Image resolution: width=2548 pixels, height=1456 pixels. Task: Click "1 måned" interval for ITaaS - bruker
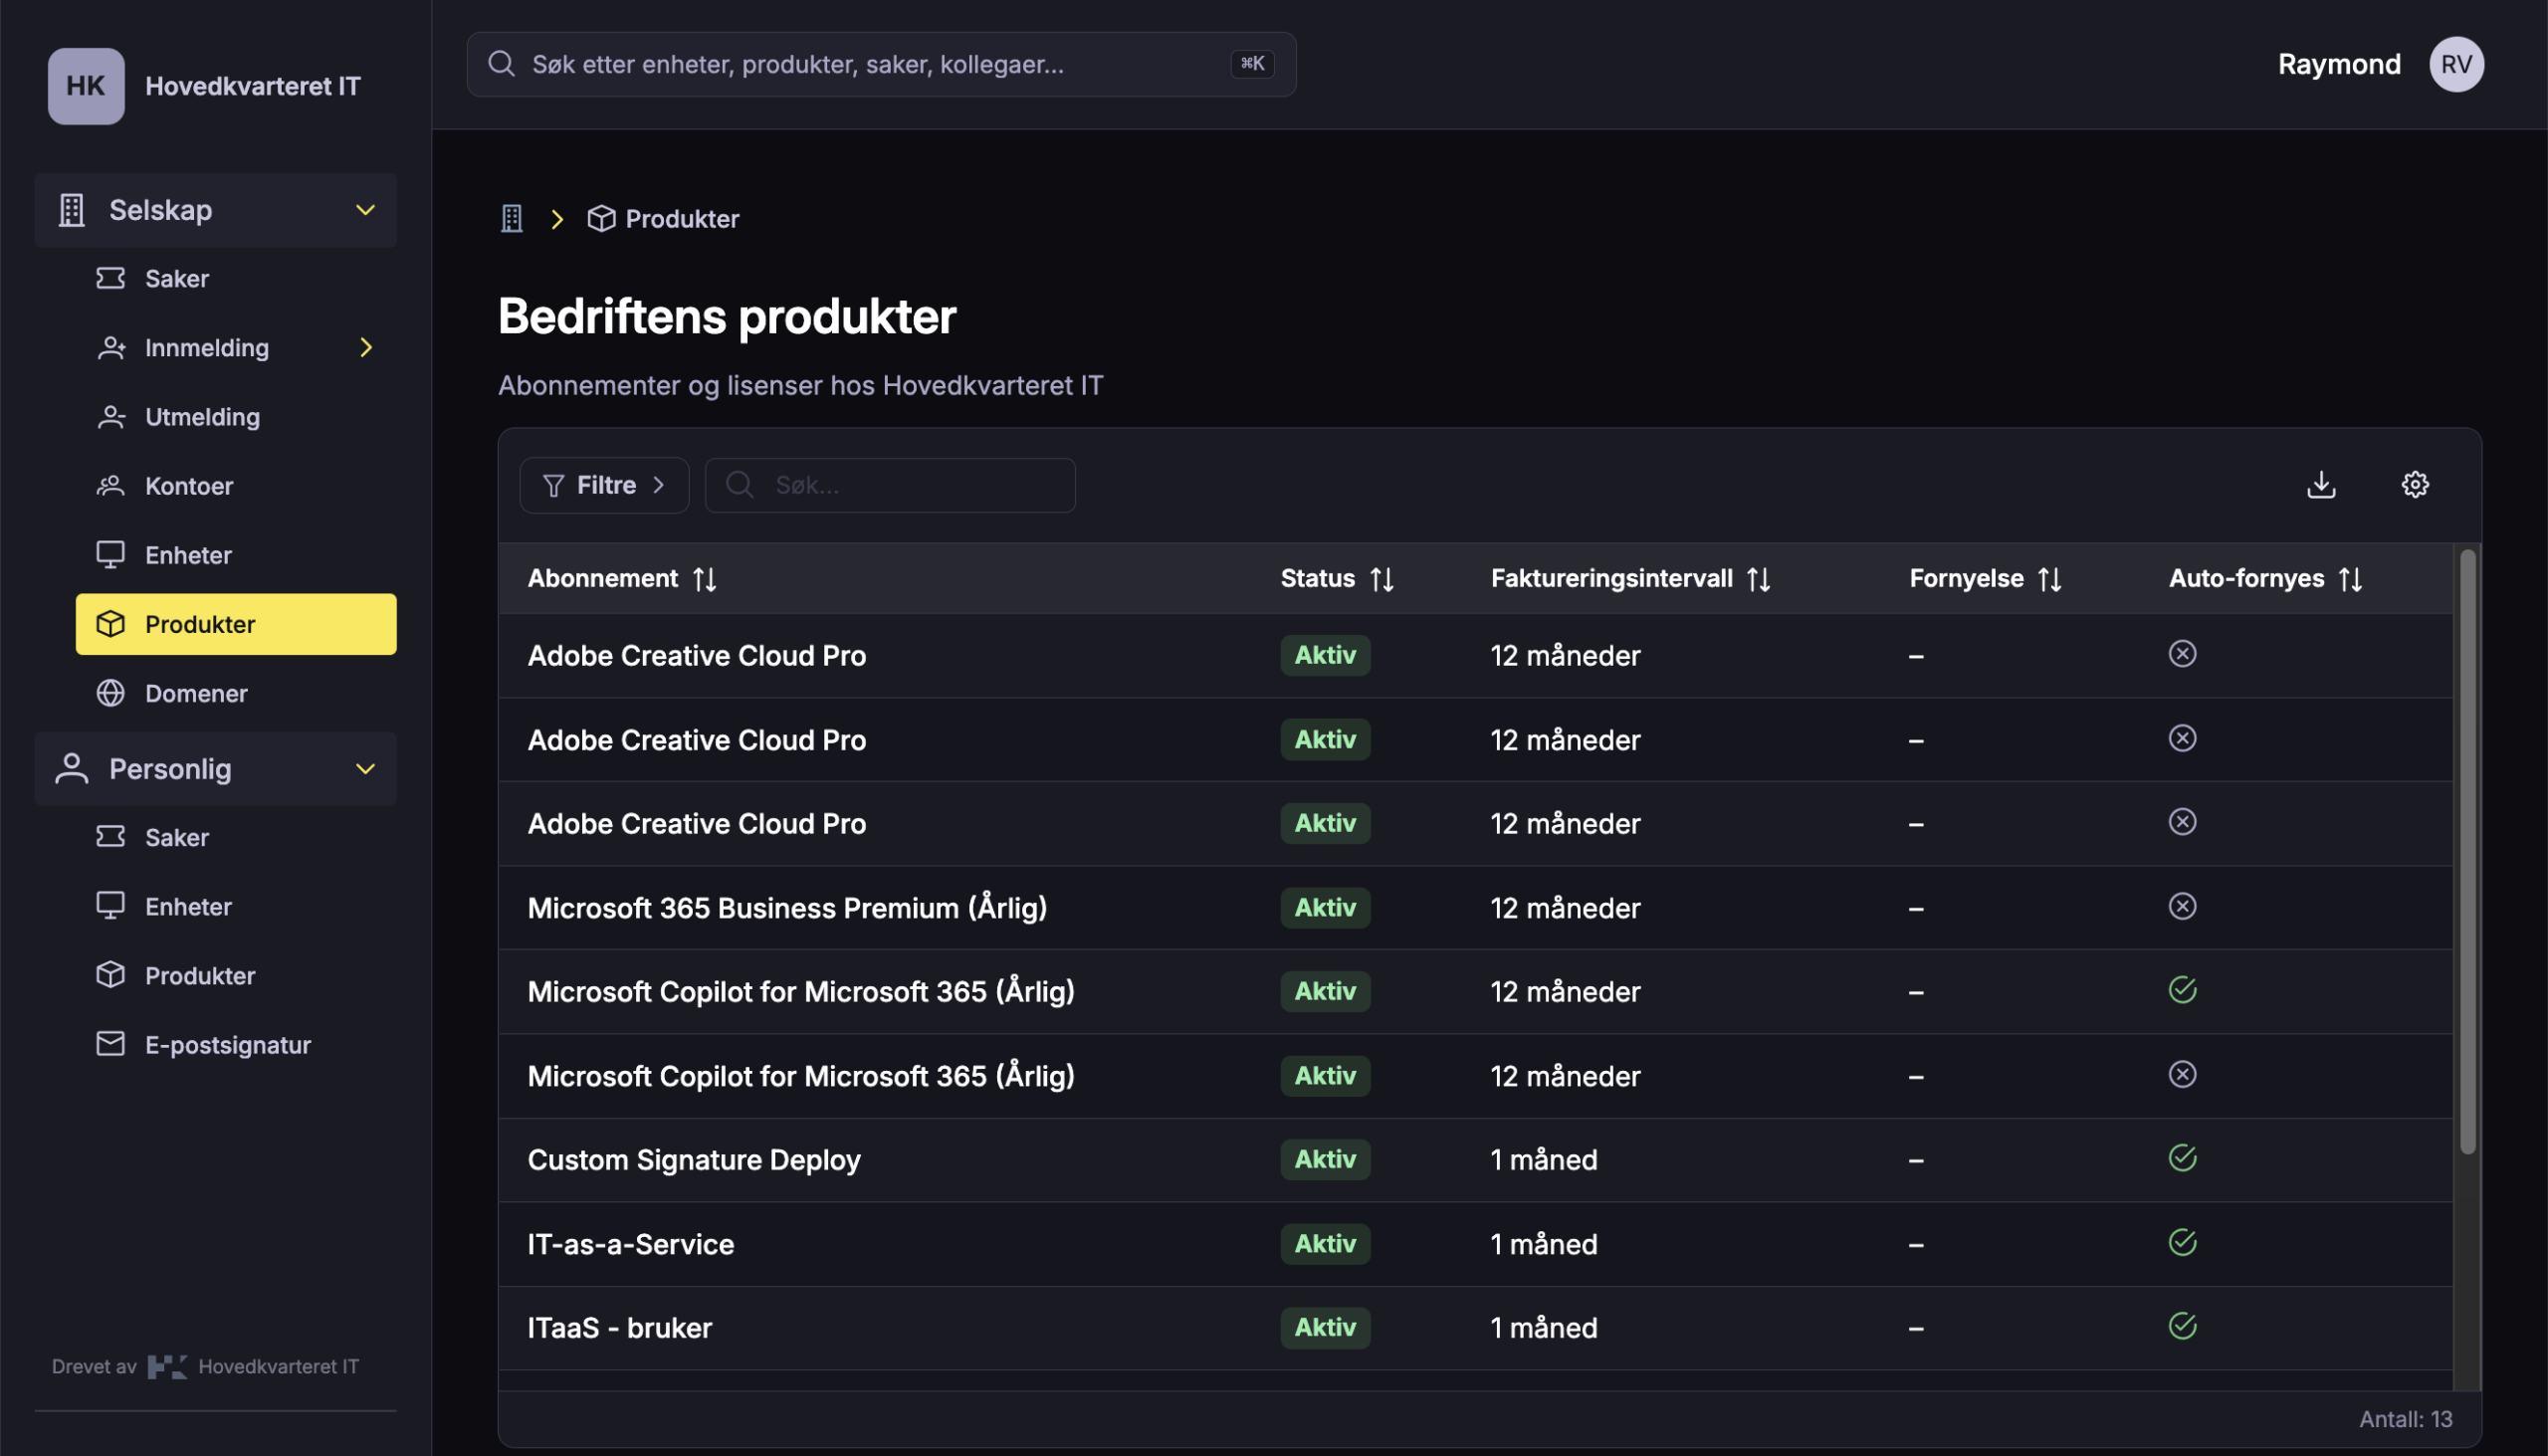coord(1544,1327)
